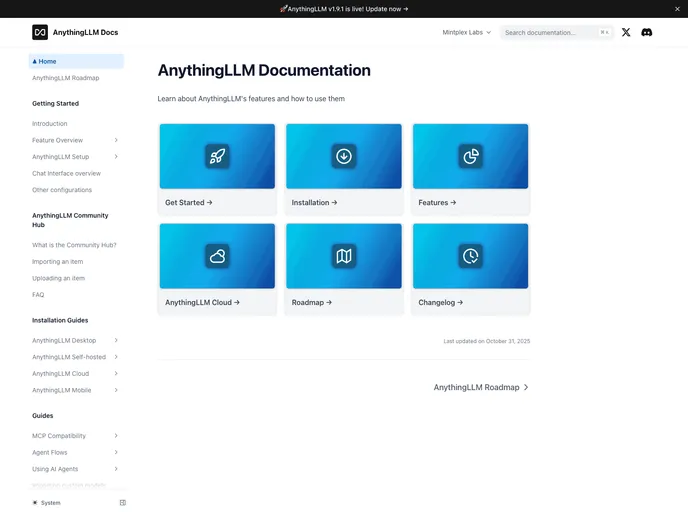This screenshot has height=512, width=688.
Task: Open FAQ in the sidebar
Action: 38,295
